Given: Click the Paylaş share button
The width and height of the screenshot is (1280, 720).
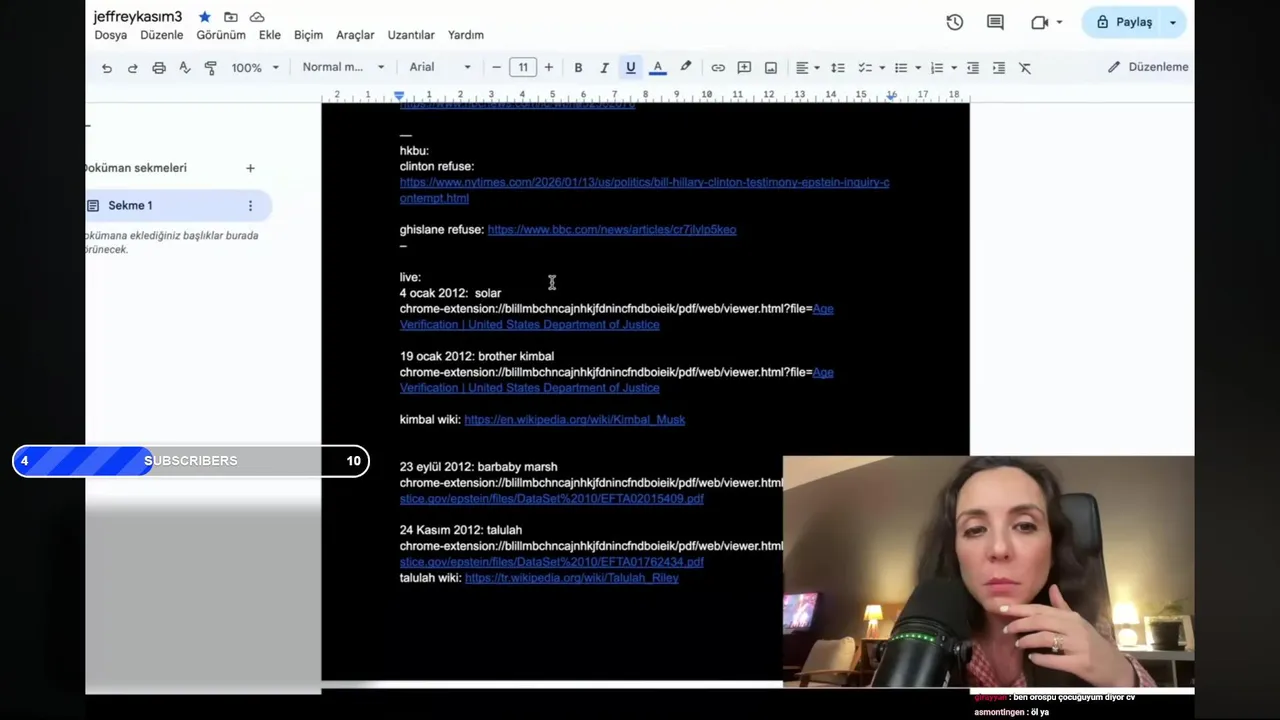Looking at the screenshot, I should (x=1124, y=22).
